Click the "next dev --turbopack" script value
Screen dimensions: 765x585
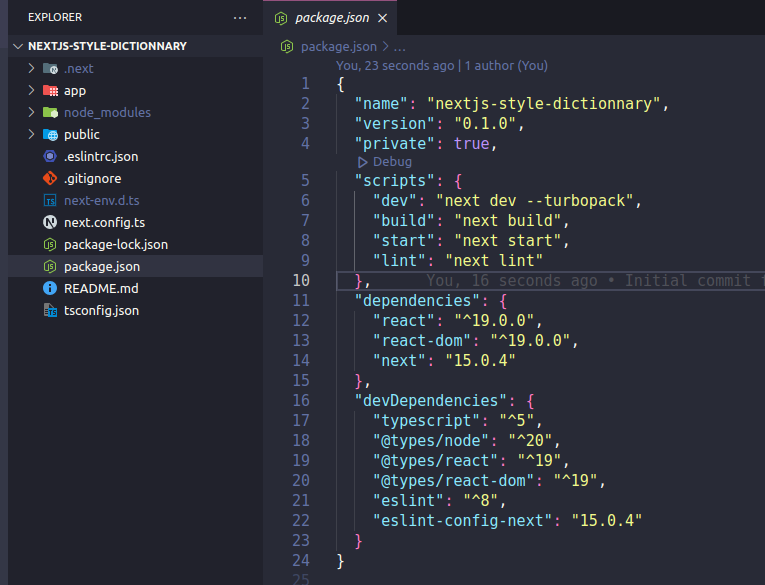(535, 201)
